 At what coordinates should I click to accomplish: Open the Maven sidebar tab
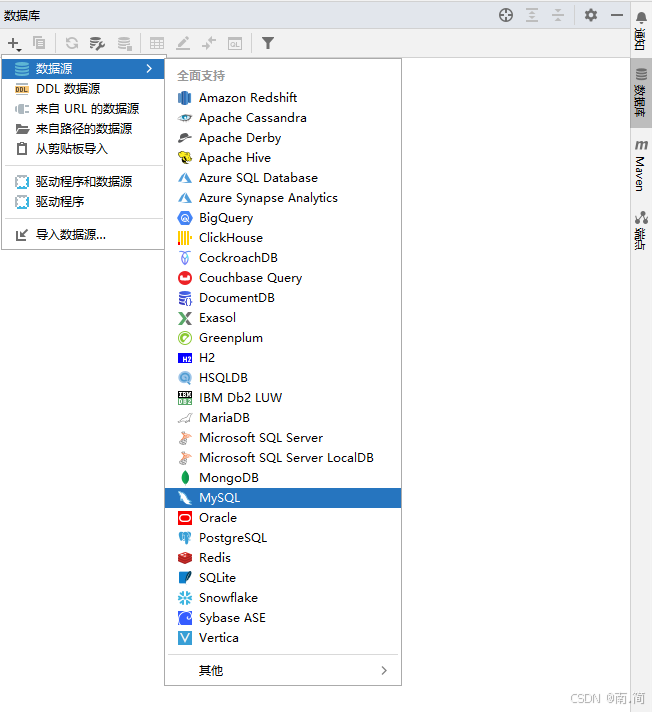pos(641,165)
